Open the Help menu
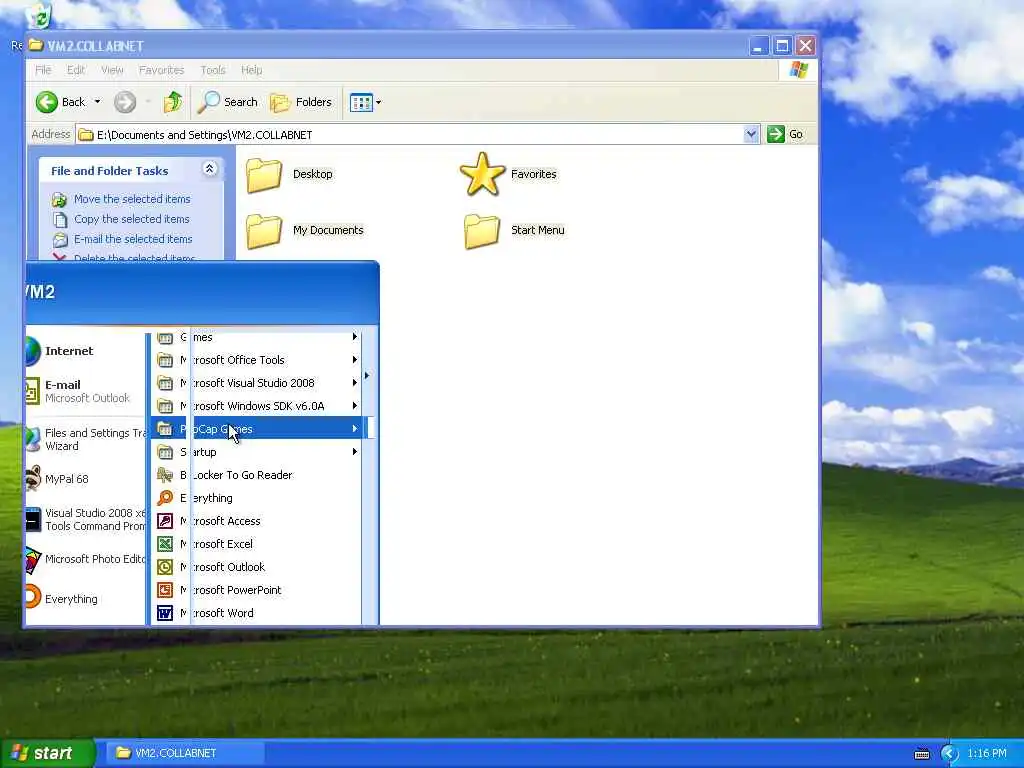This screenshot has height=768, width=1024. tap(251, 70)
